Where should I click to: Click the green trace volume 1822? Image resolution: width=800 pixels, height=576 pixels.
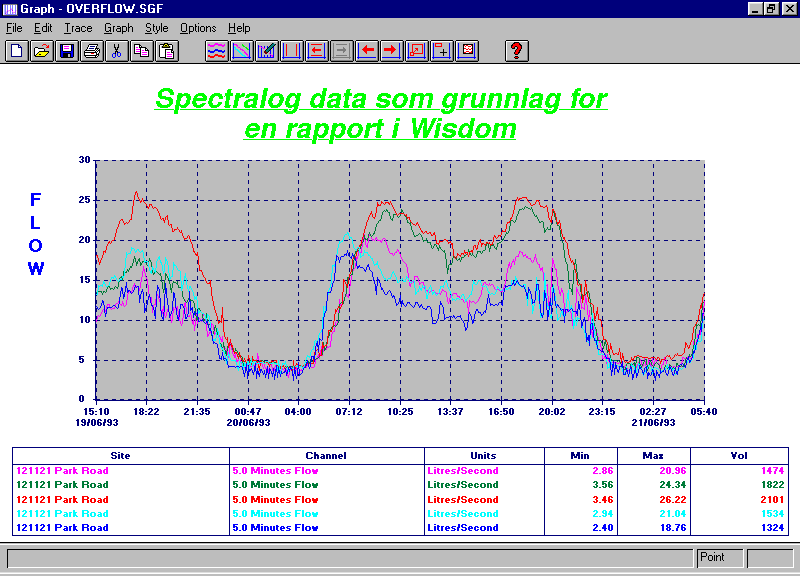coord(772,485)
